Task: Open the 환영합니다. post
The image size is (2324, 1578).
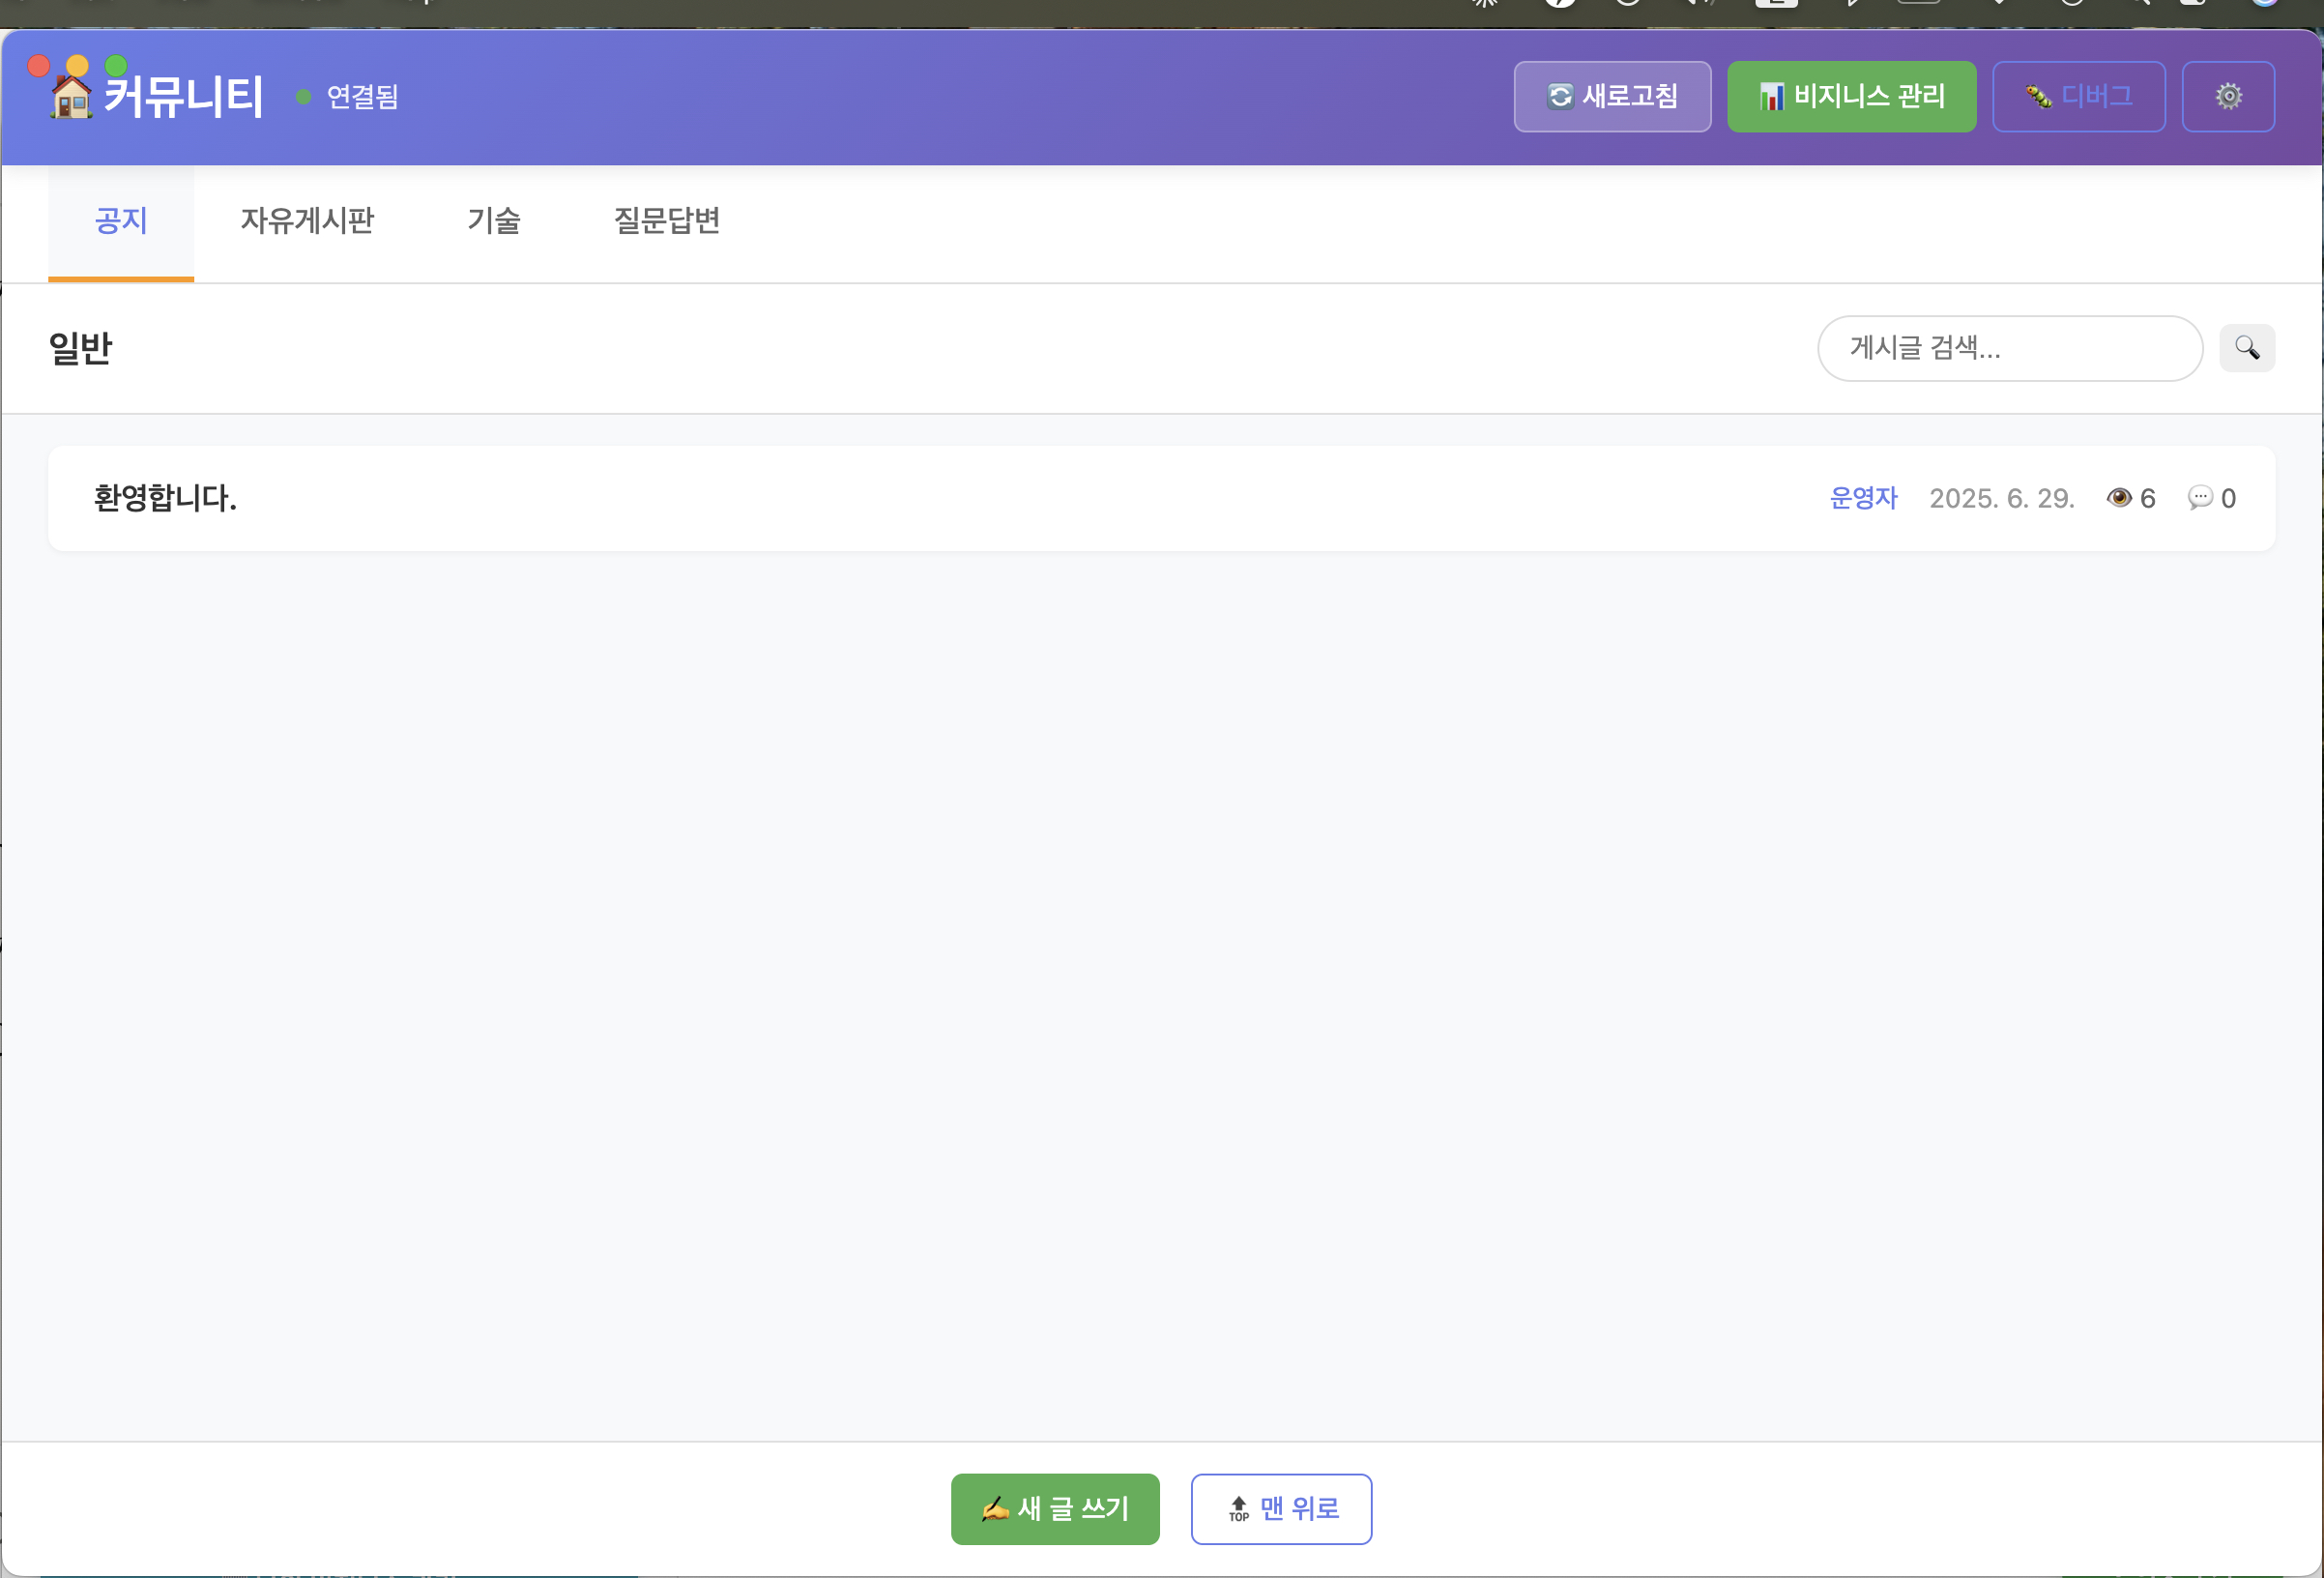Action: (166, 498)
